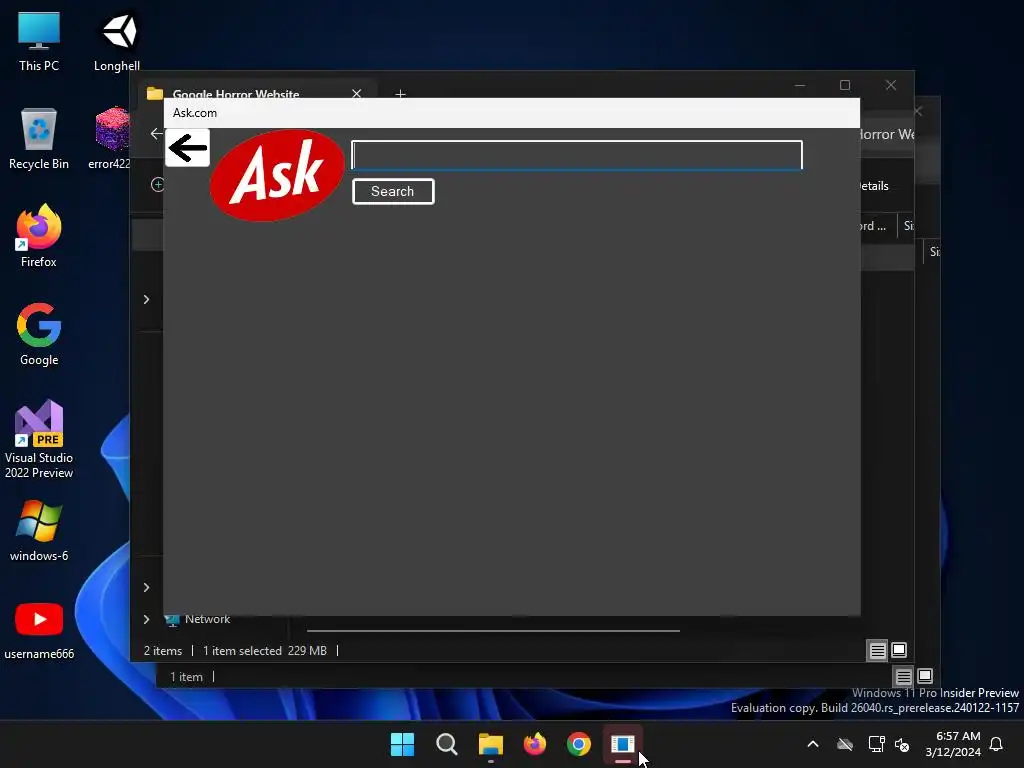The height and width of the screenshot is (768, 1024).
Task: Select the username666 YouTube desktop icon
Action: (x=39, y=630)
